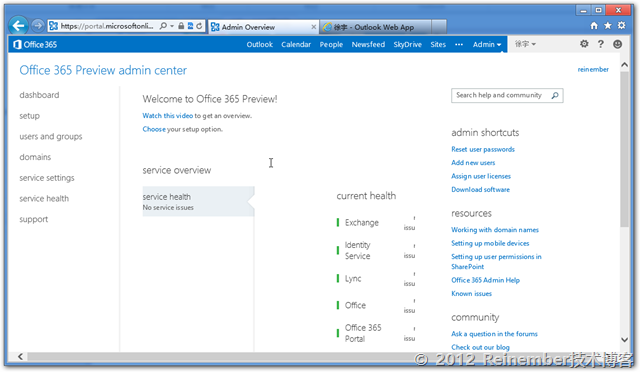Click Lync in current health list
640x372 pixels.
click(353, 279)
